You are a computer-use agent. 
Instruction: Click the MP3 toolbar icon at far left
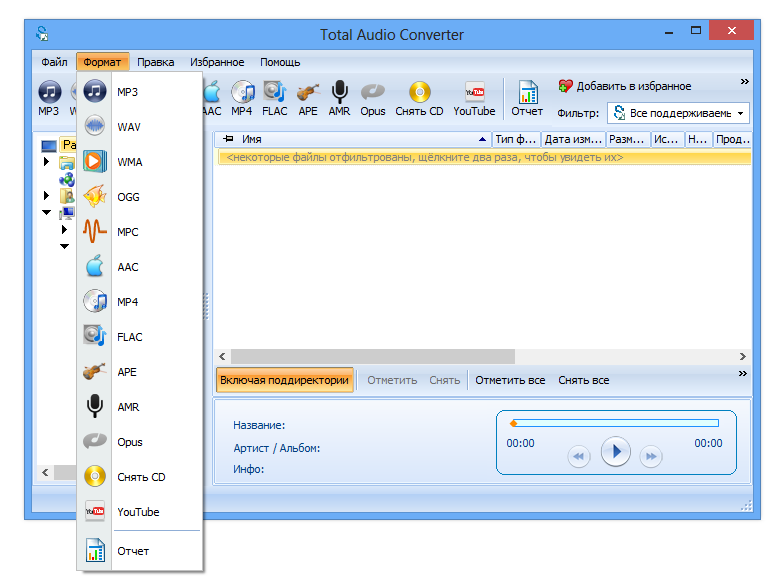click(49, 98)
